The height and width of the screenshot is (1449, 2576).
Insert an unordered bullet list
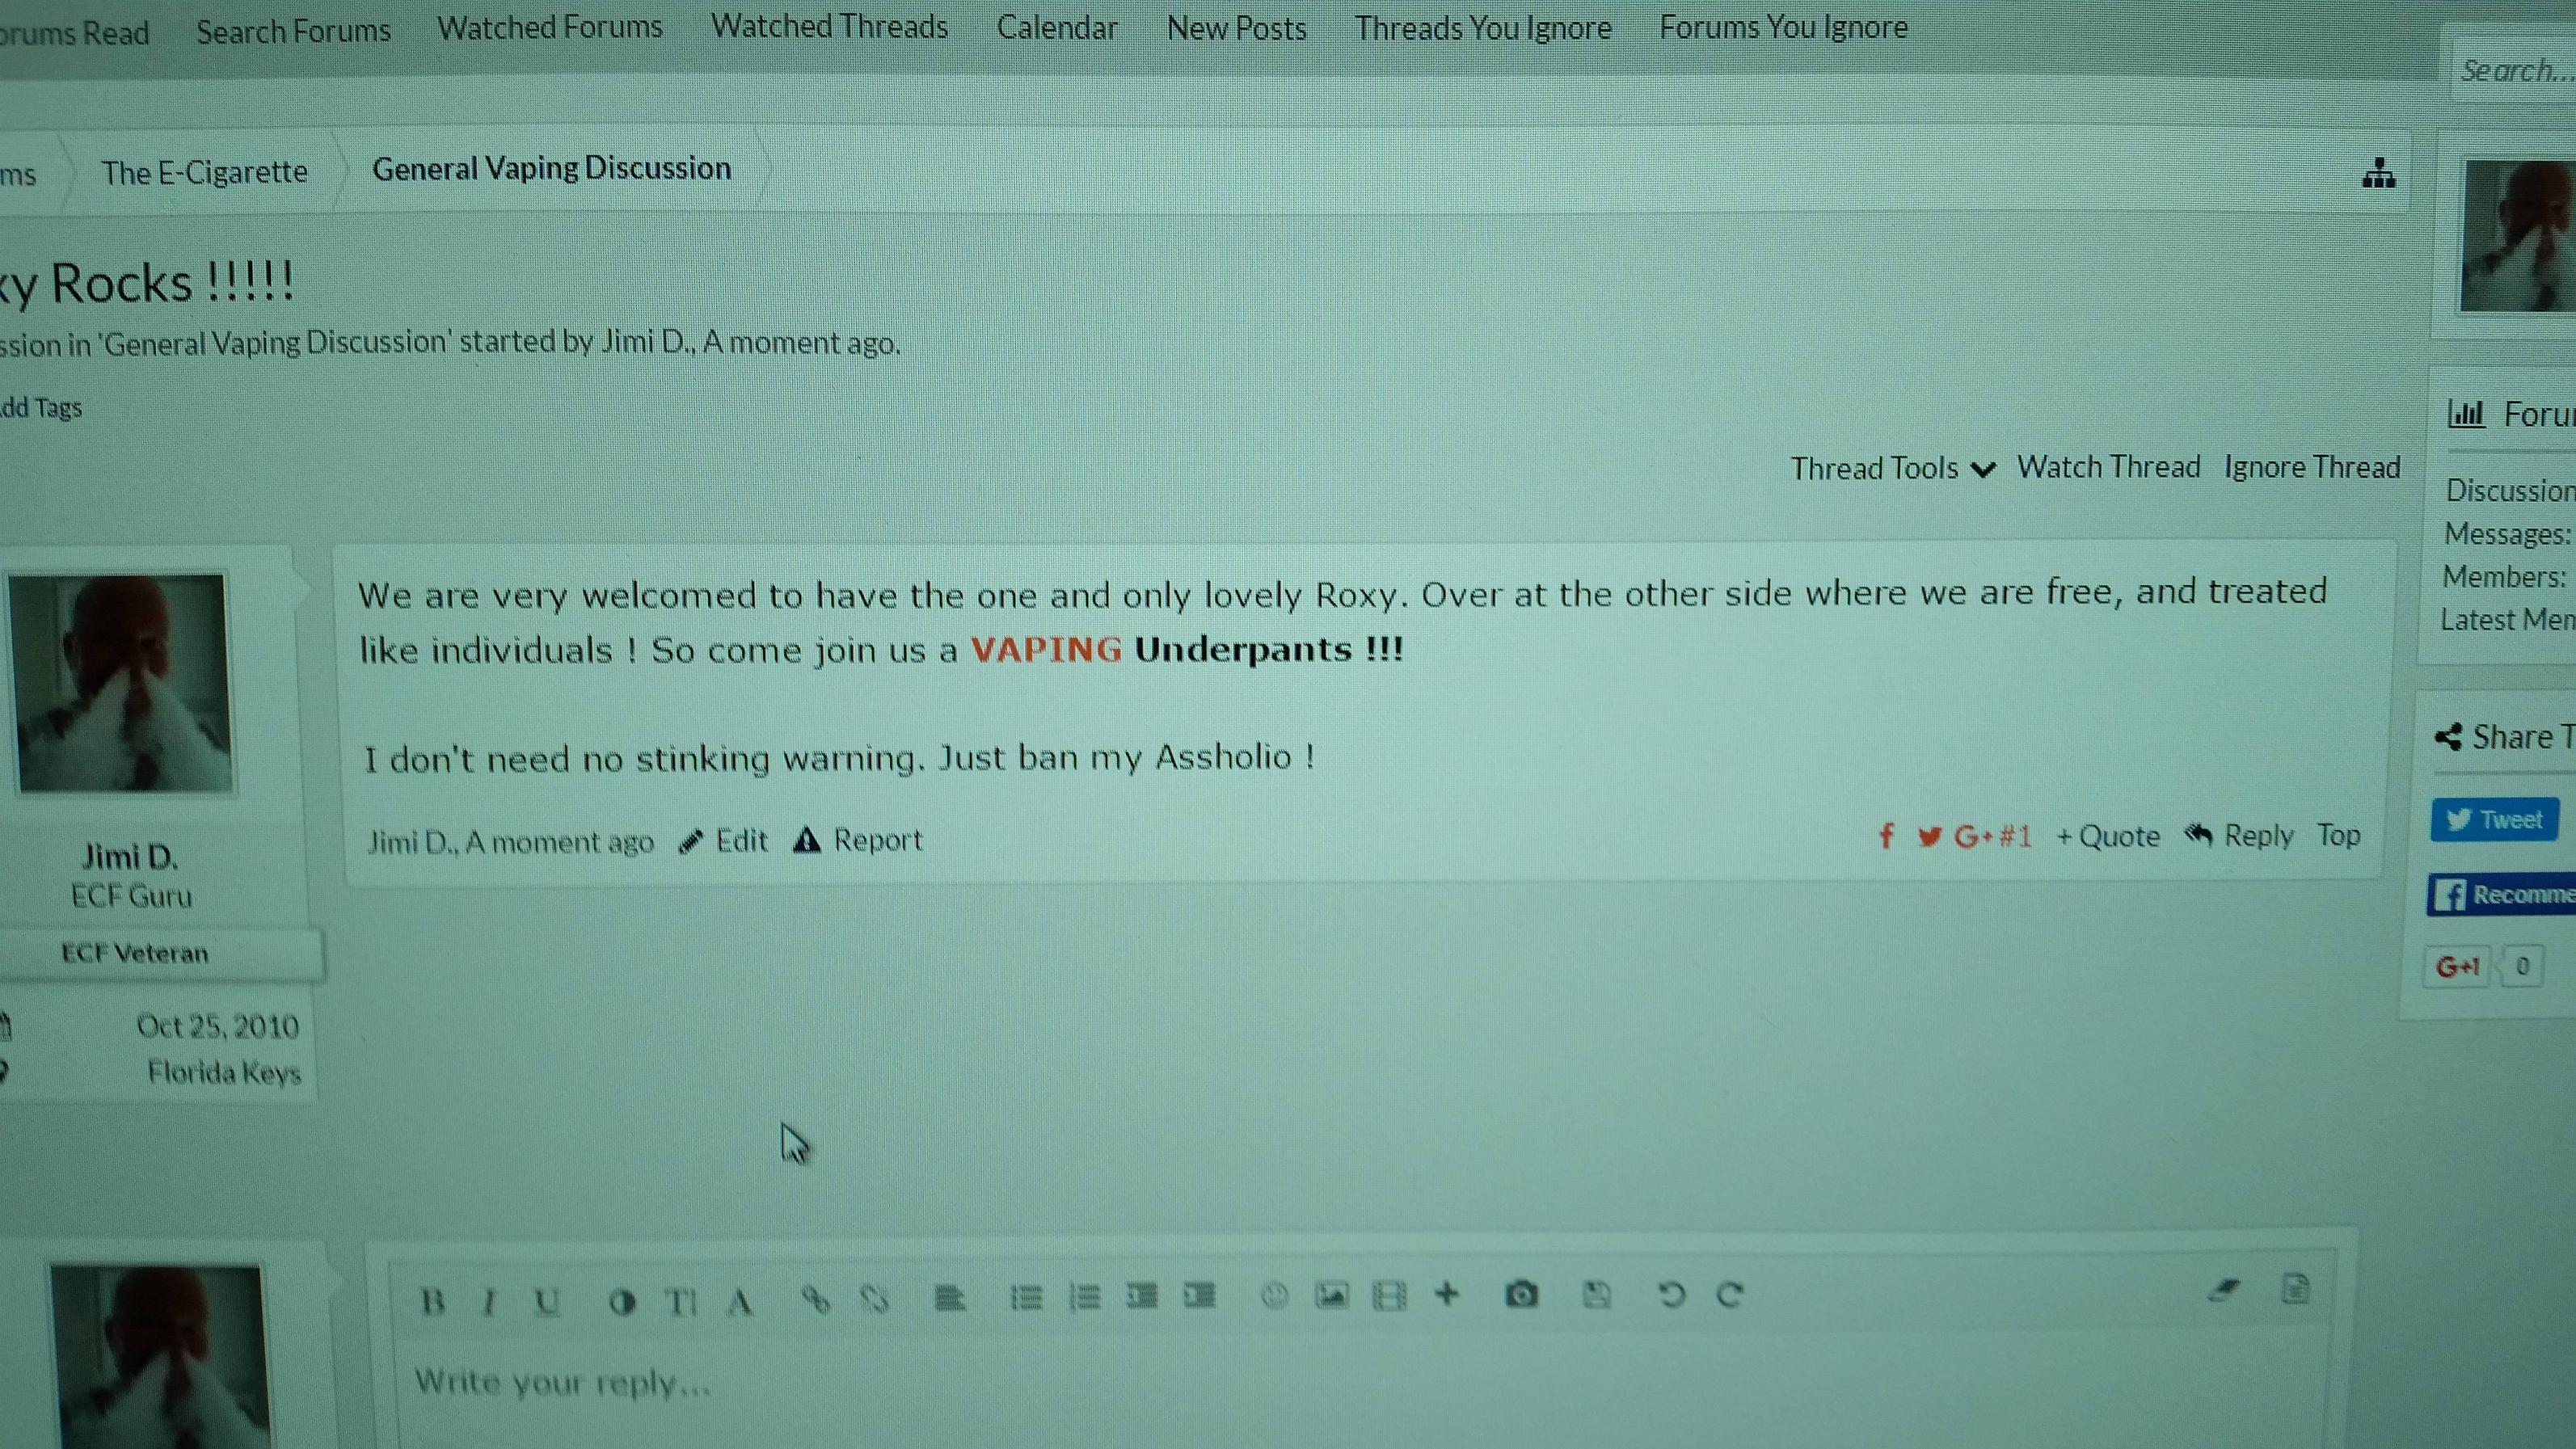point(1026,1298)
